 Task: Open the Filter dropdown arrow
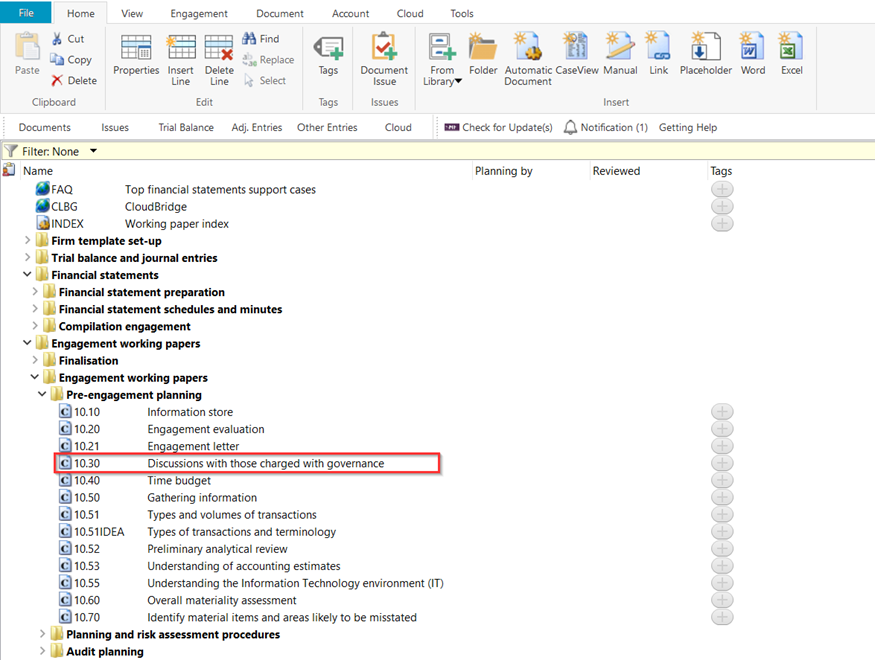tap(93, 151)
